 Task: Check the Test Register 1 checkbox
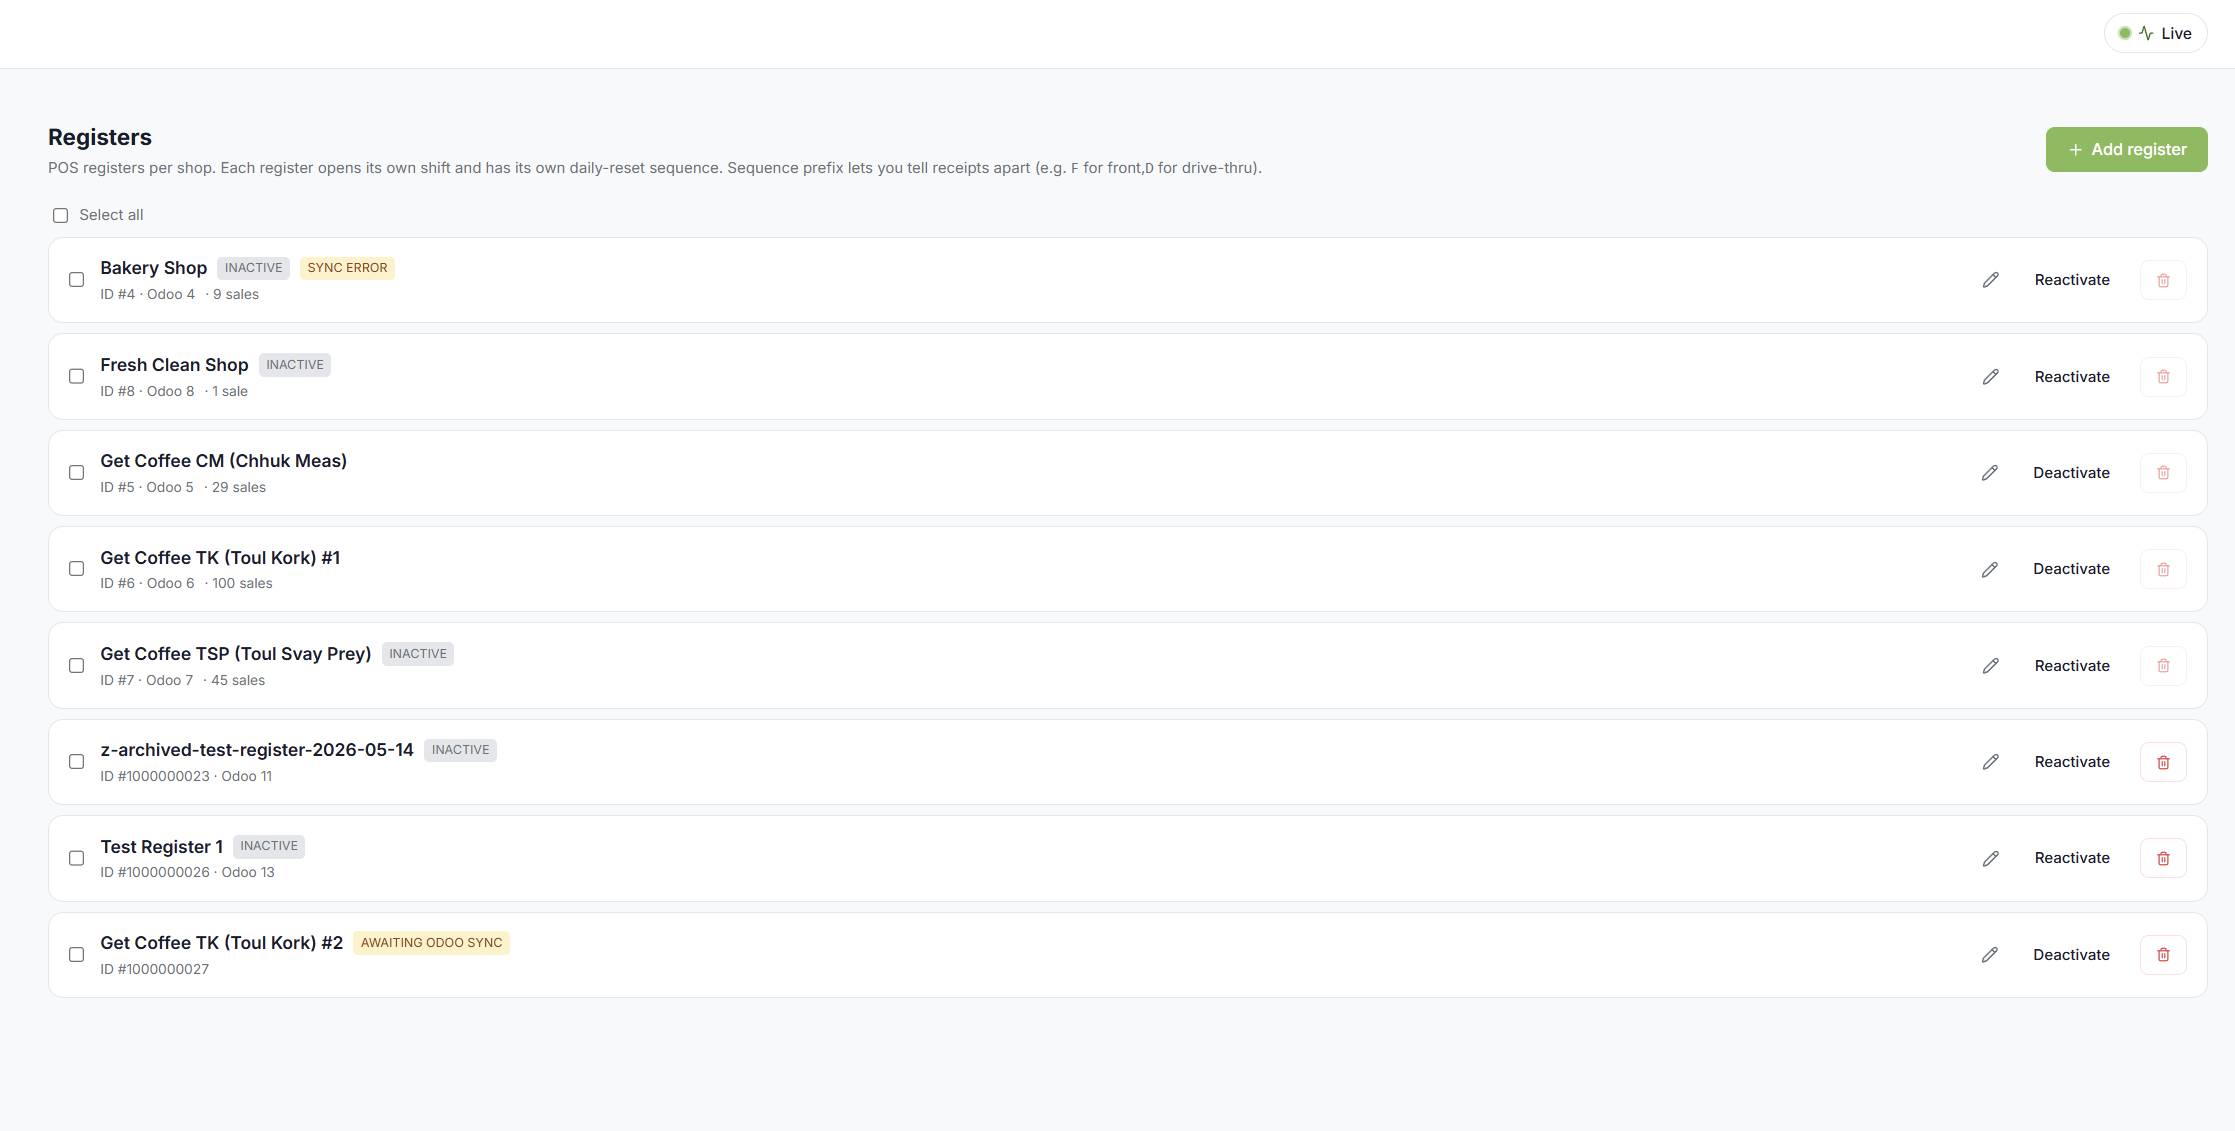click(x=76, y=858)
